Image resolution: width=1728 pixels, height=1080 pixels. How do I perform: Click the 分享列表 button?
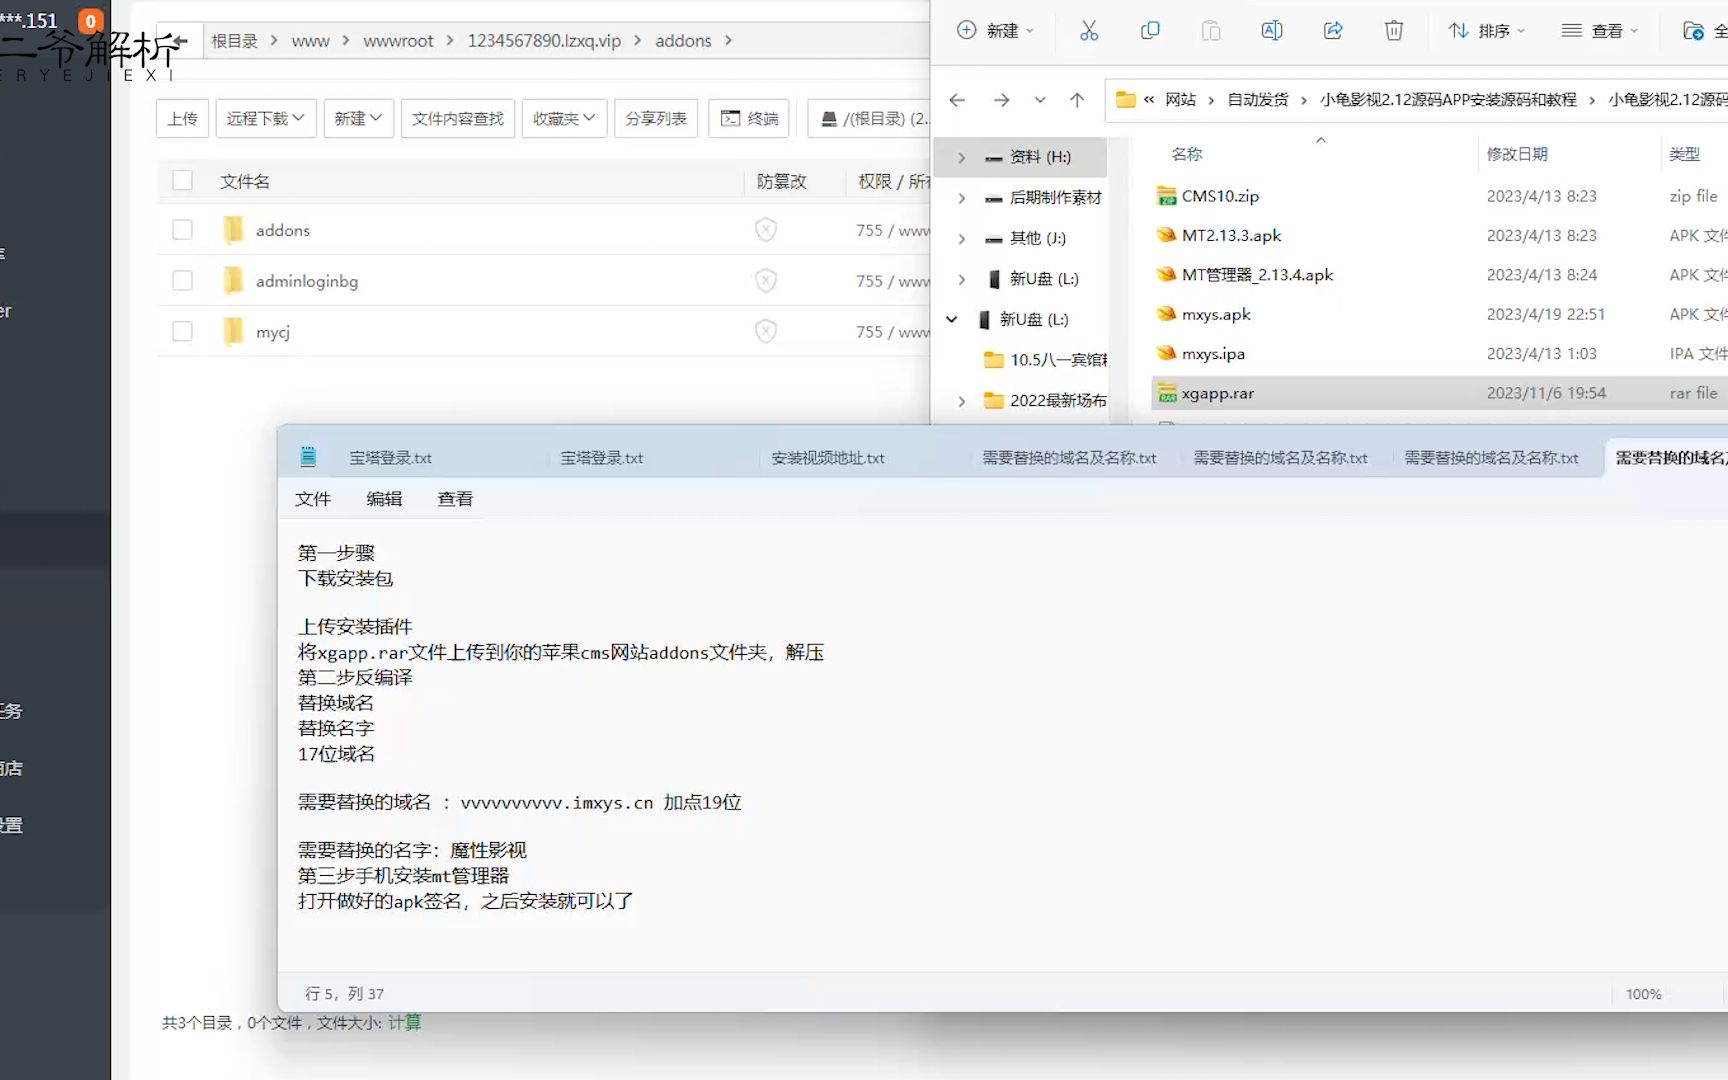coord(656,118)
